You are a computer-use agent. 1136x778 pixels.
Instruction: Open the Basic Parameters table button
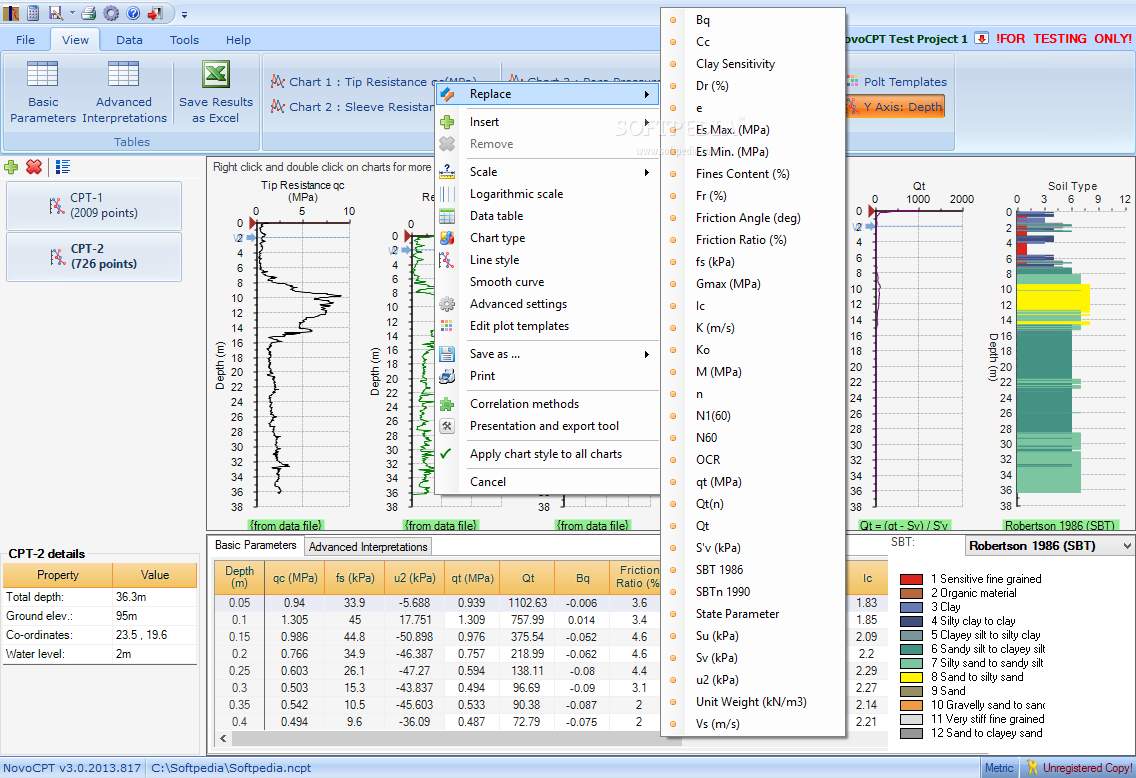click(x=43, y=92)
